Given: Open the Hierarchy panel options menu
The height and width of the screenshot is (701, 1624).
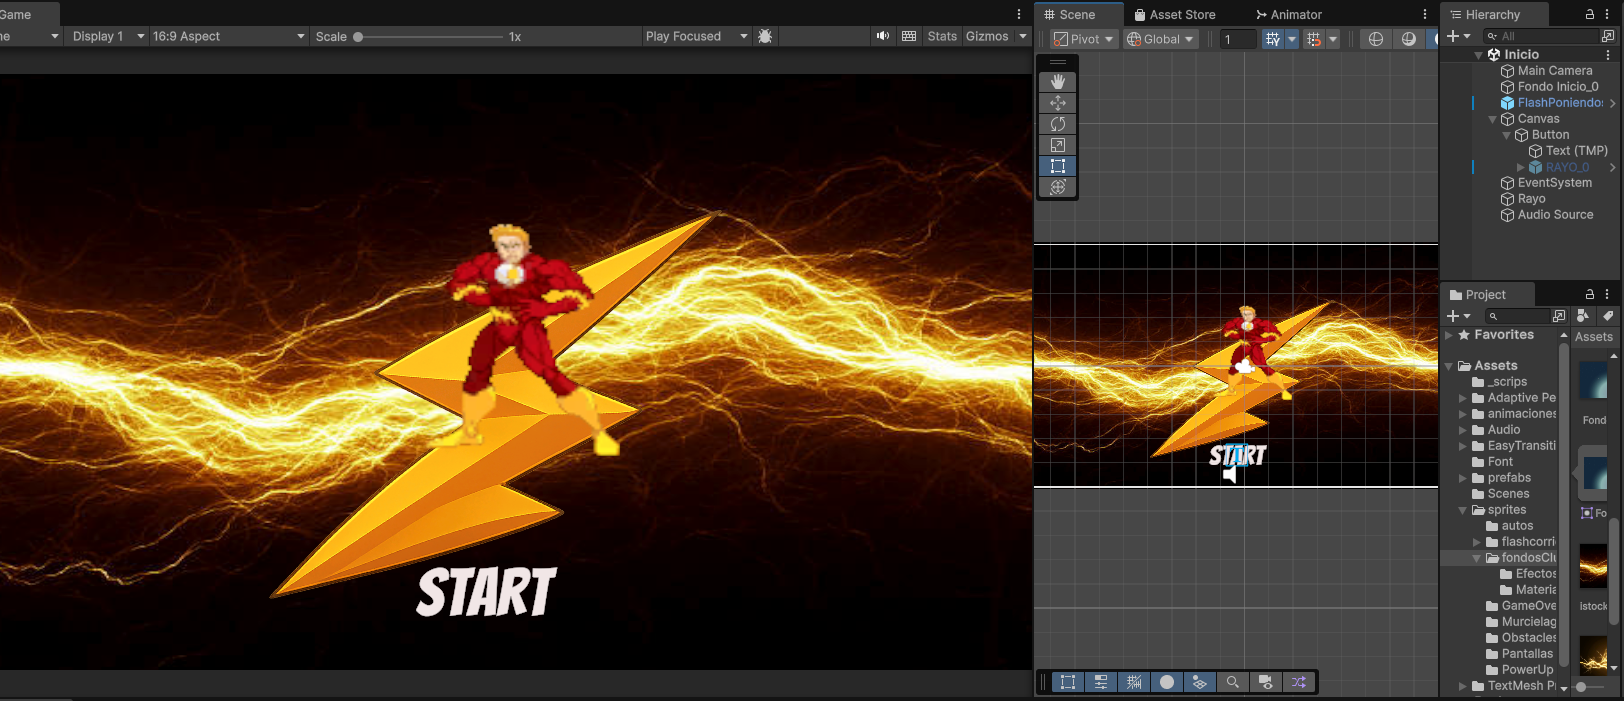Looking at the screenshot, I should coord(1607,14).
